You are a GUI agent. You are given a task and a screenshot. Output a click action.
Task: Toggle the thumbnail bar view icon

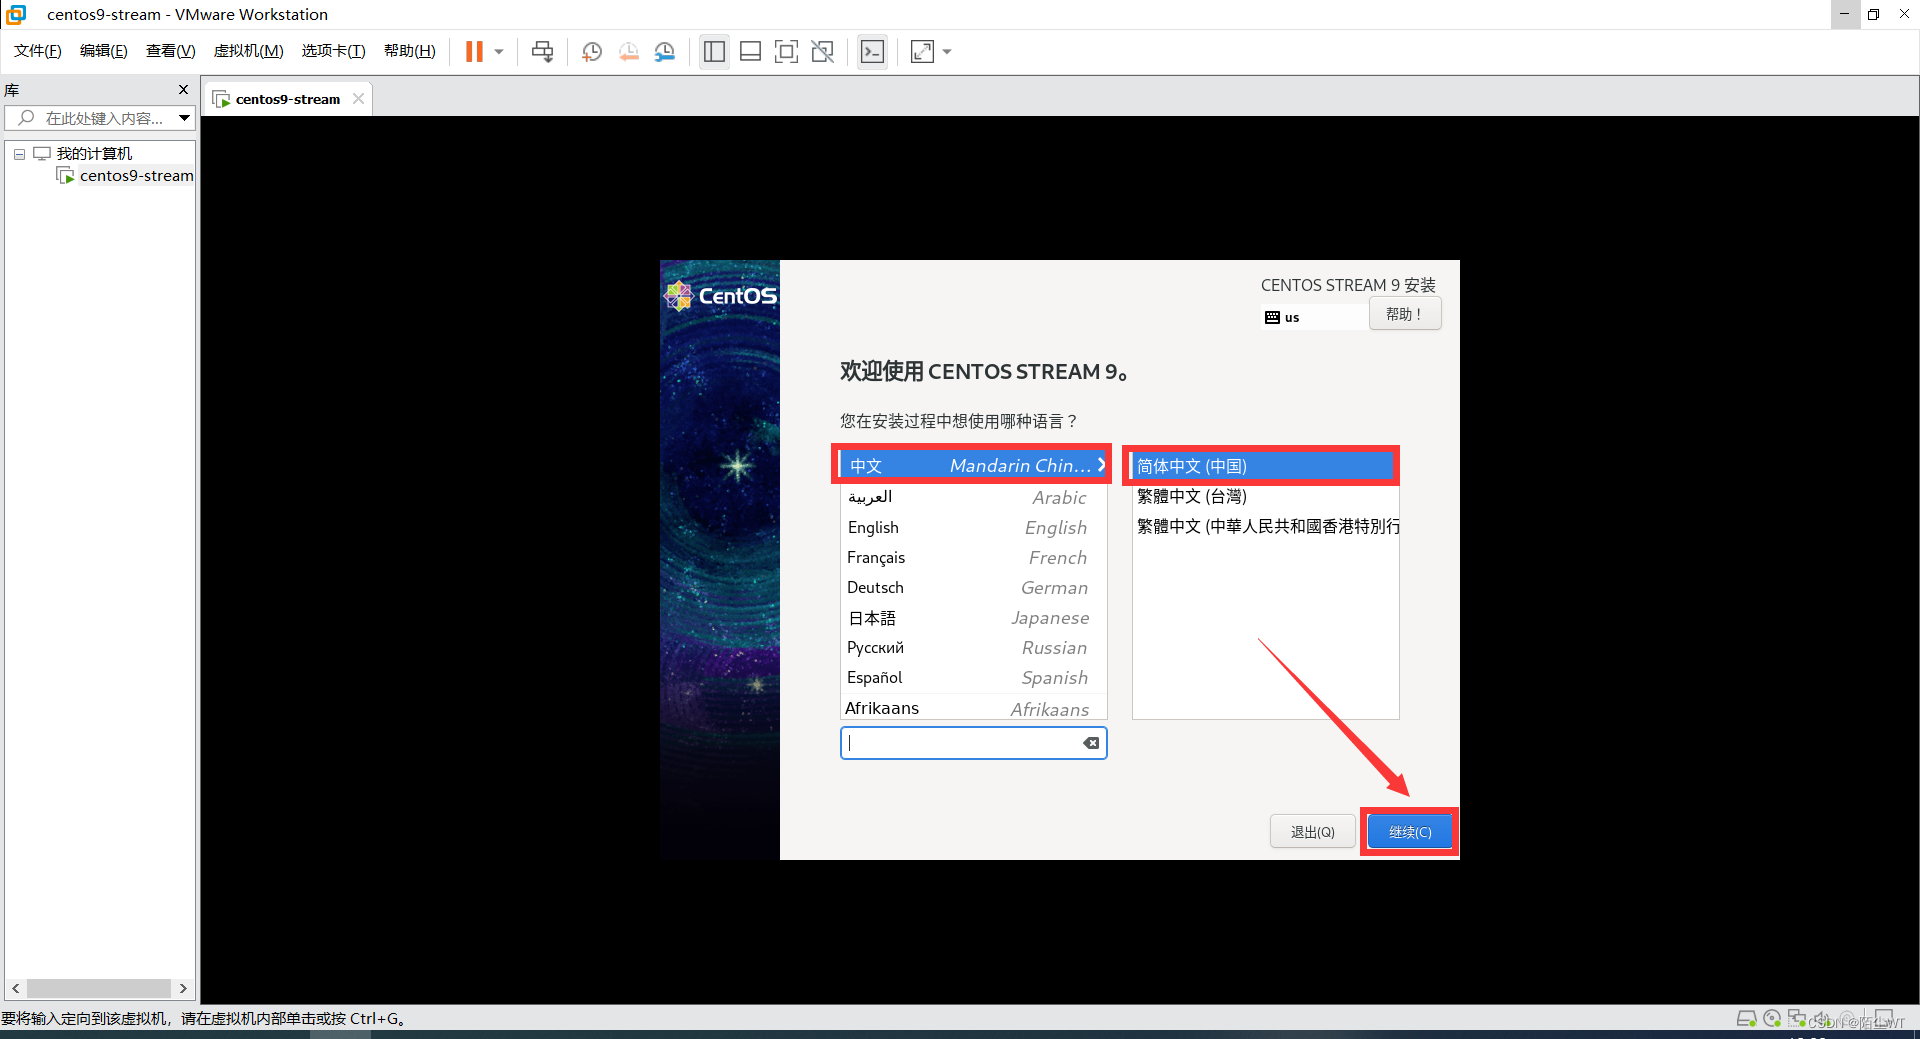(750, 52)
